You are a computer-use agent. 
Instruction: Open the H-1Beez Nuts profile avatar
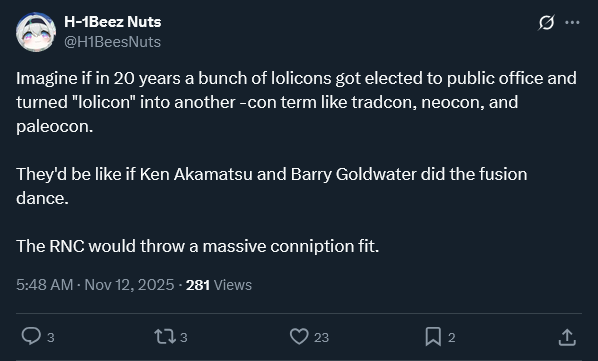(36, 32)
